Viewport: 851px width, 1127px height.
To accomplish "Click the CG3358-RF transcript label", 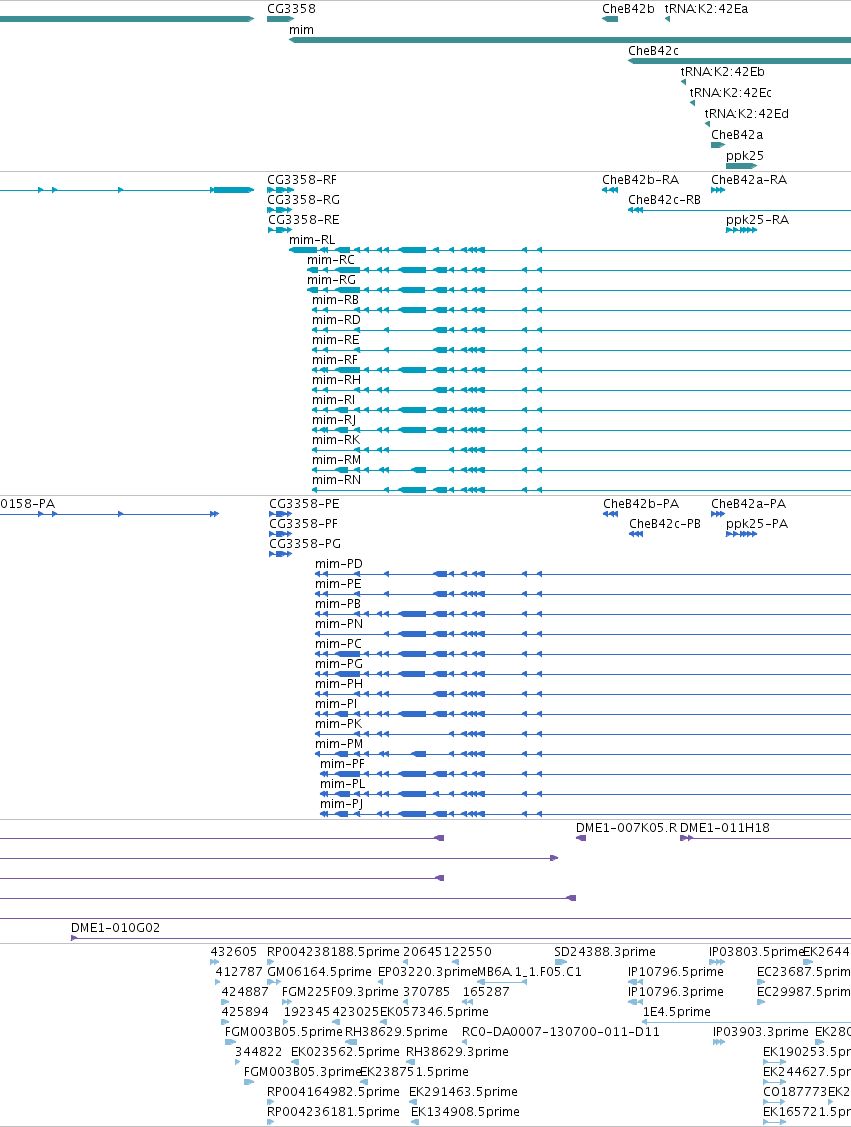I will pos(302,180).
